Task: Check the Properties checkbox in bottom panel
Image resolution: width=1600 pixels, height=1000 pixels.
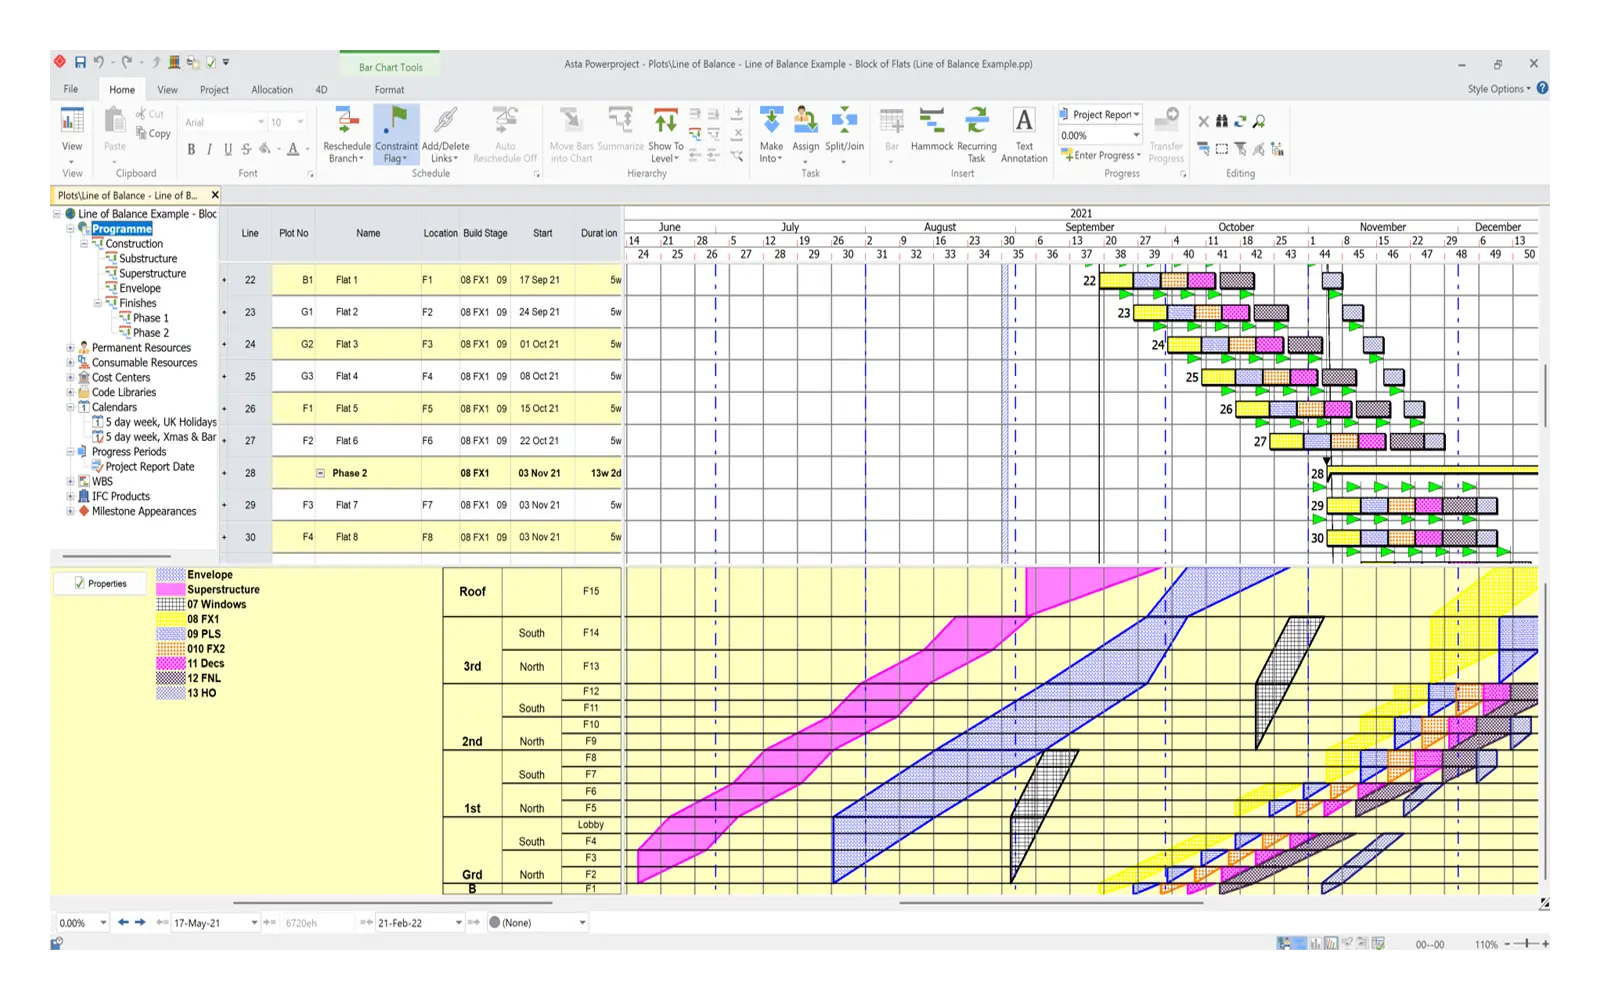Action: 78,583
